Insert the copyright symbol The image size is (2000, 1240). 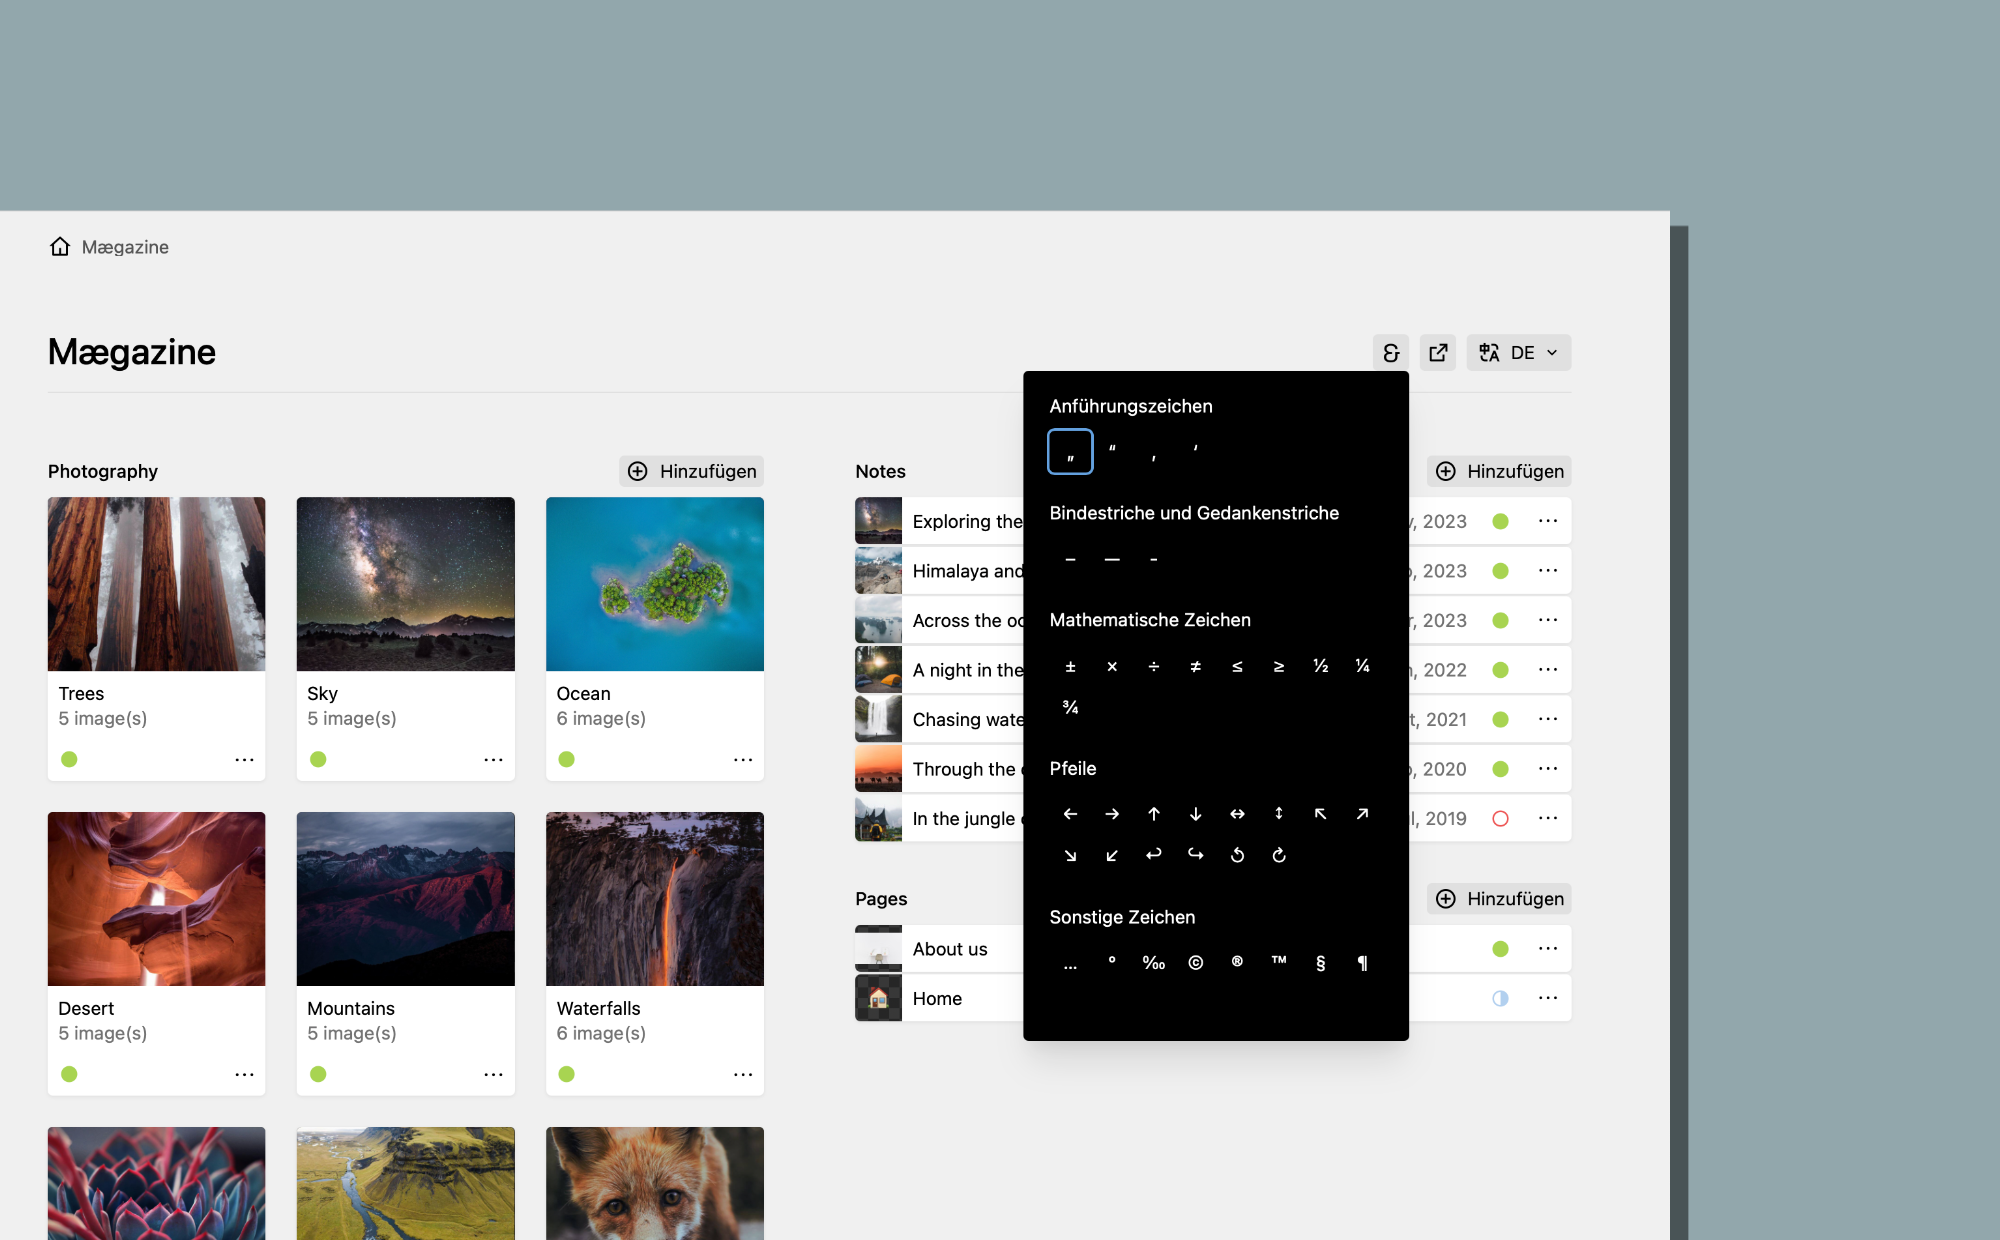(x=1195, y=963)
